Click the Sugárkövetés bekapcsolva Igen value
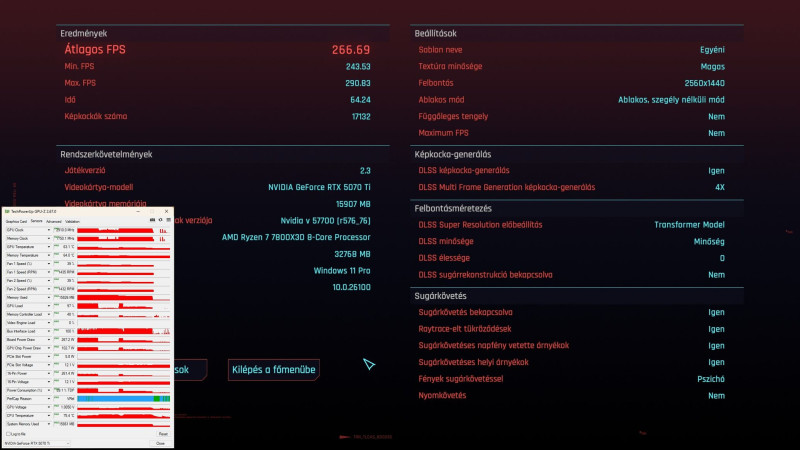 pos(716,312)
